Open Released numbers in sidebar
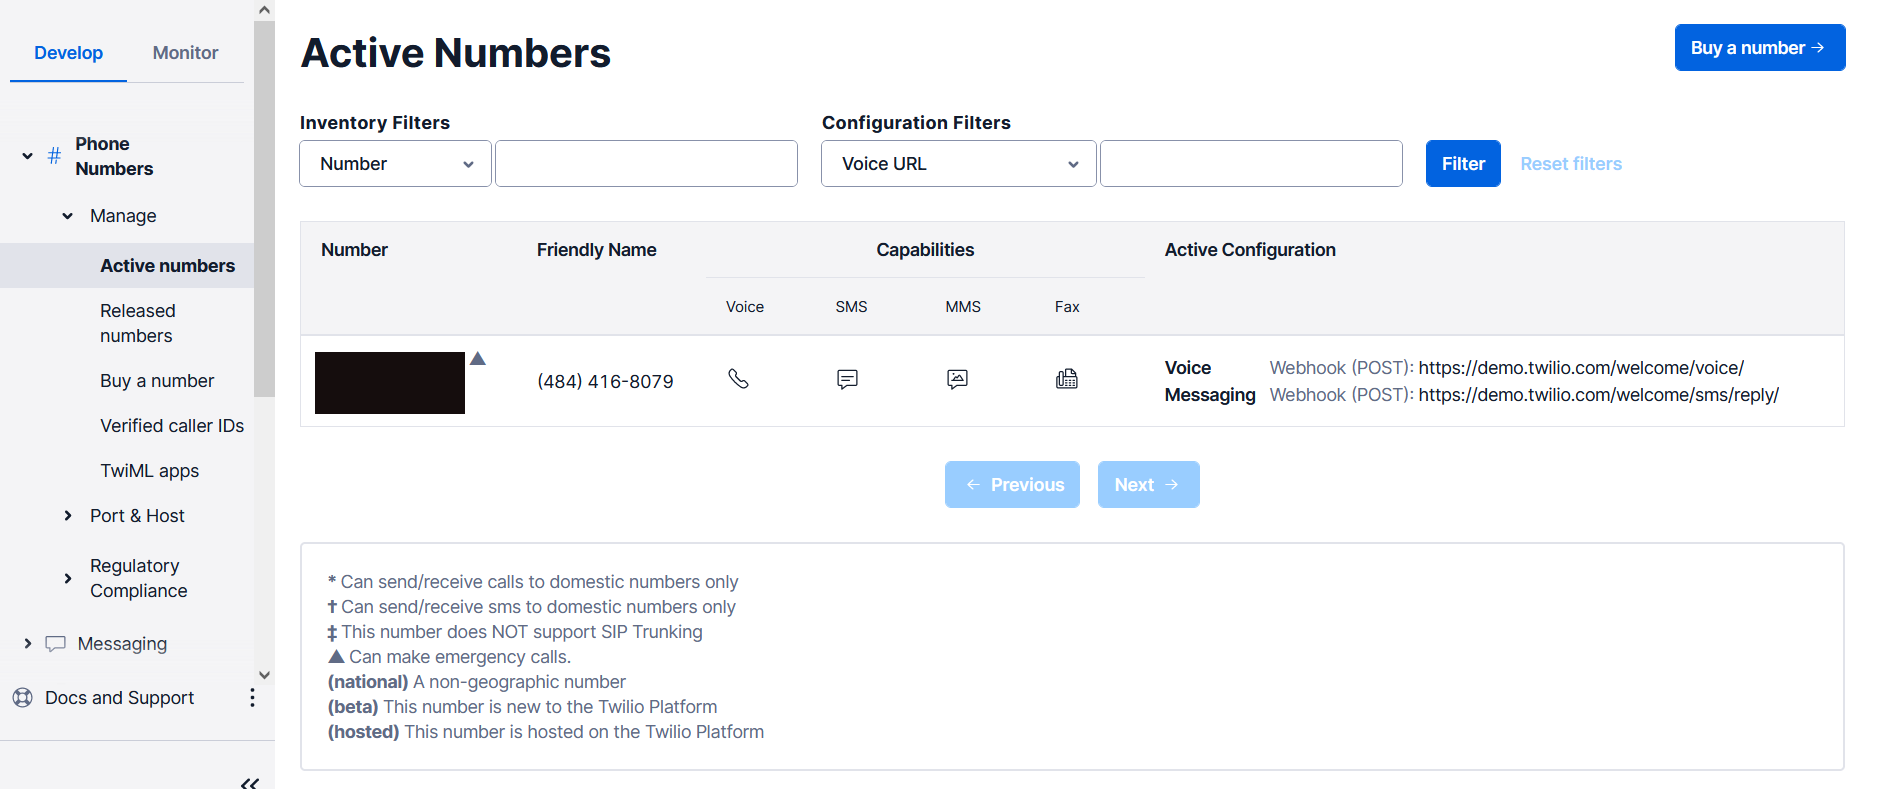This screenshot has height=789, width=1894. point(137,323)
